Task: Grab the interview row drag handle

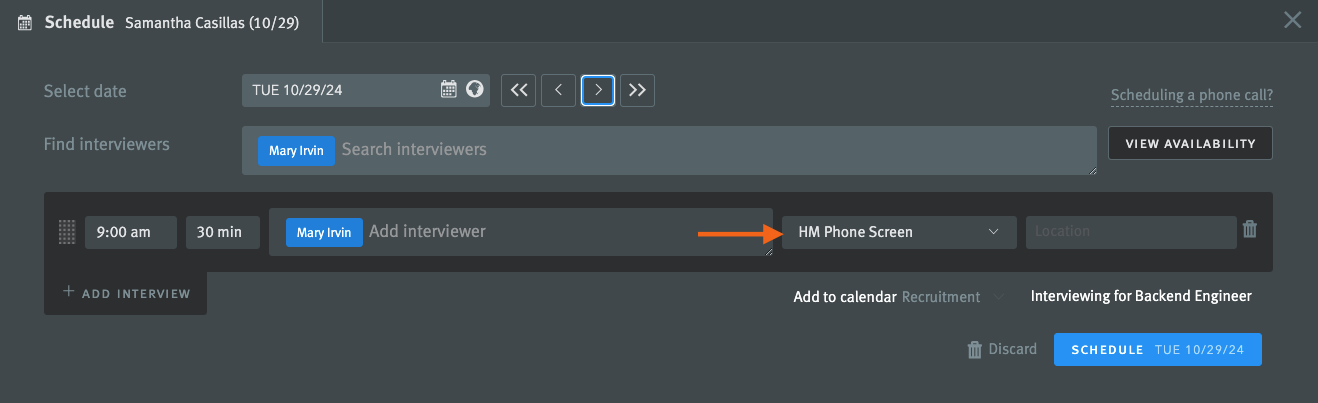Action: coord(67,232)
